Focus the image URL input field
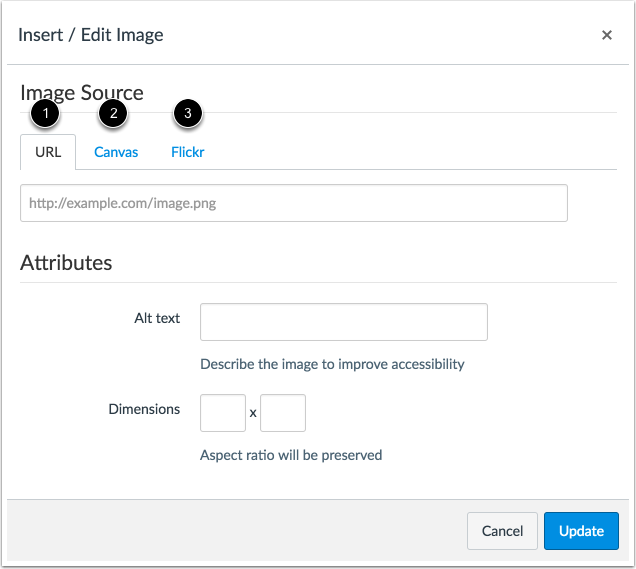 click(294, 203)
